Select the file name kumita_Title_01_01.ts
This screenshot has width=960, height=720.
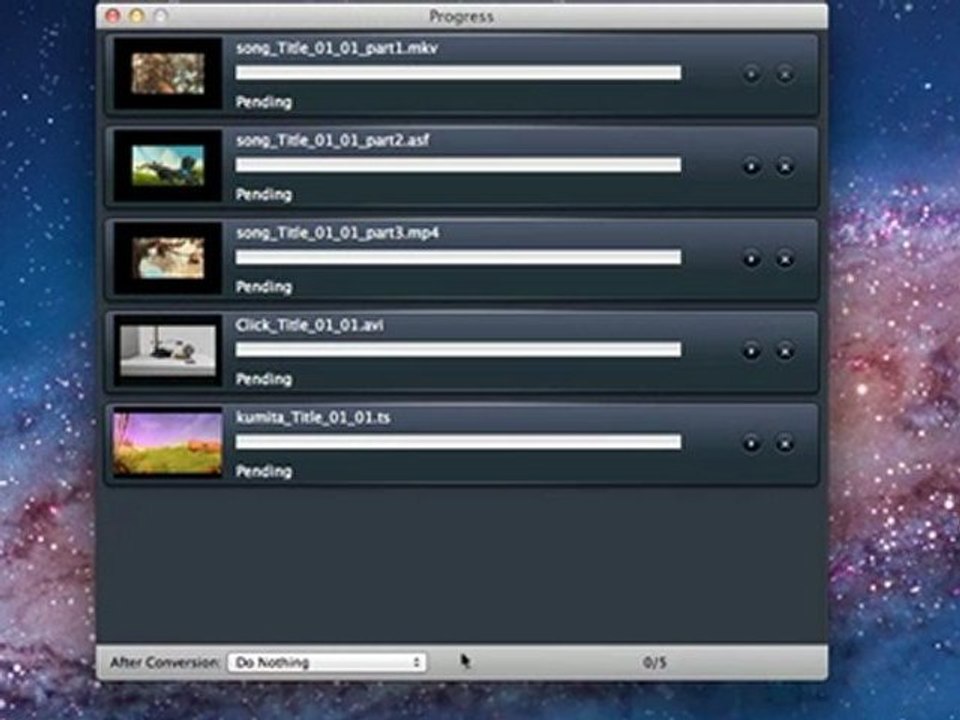[x=313, y=418]
